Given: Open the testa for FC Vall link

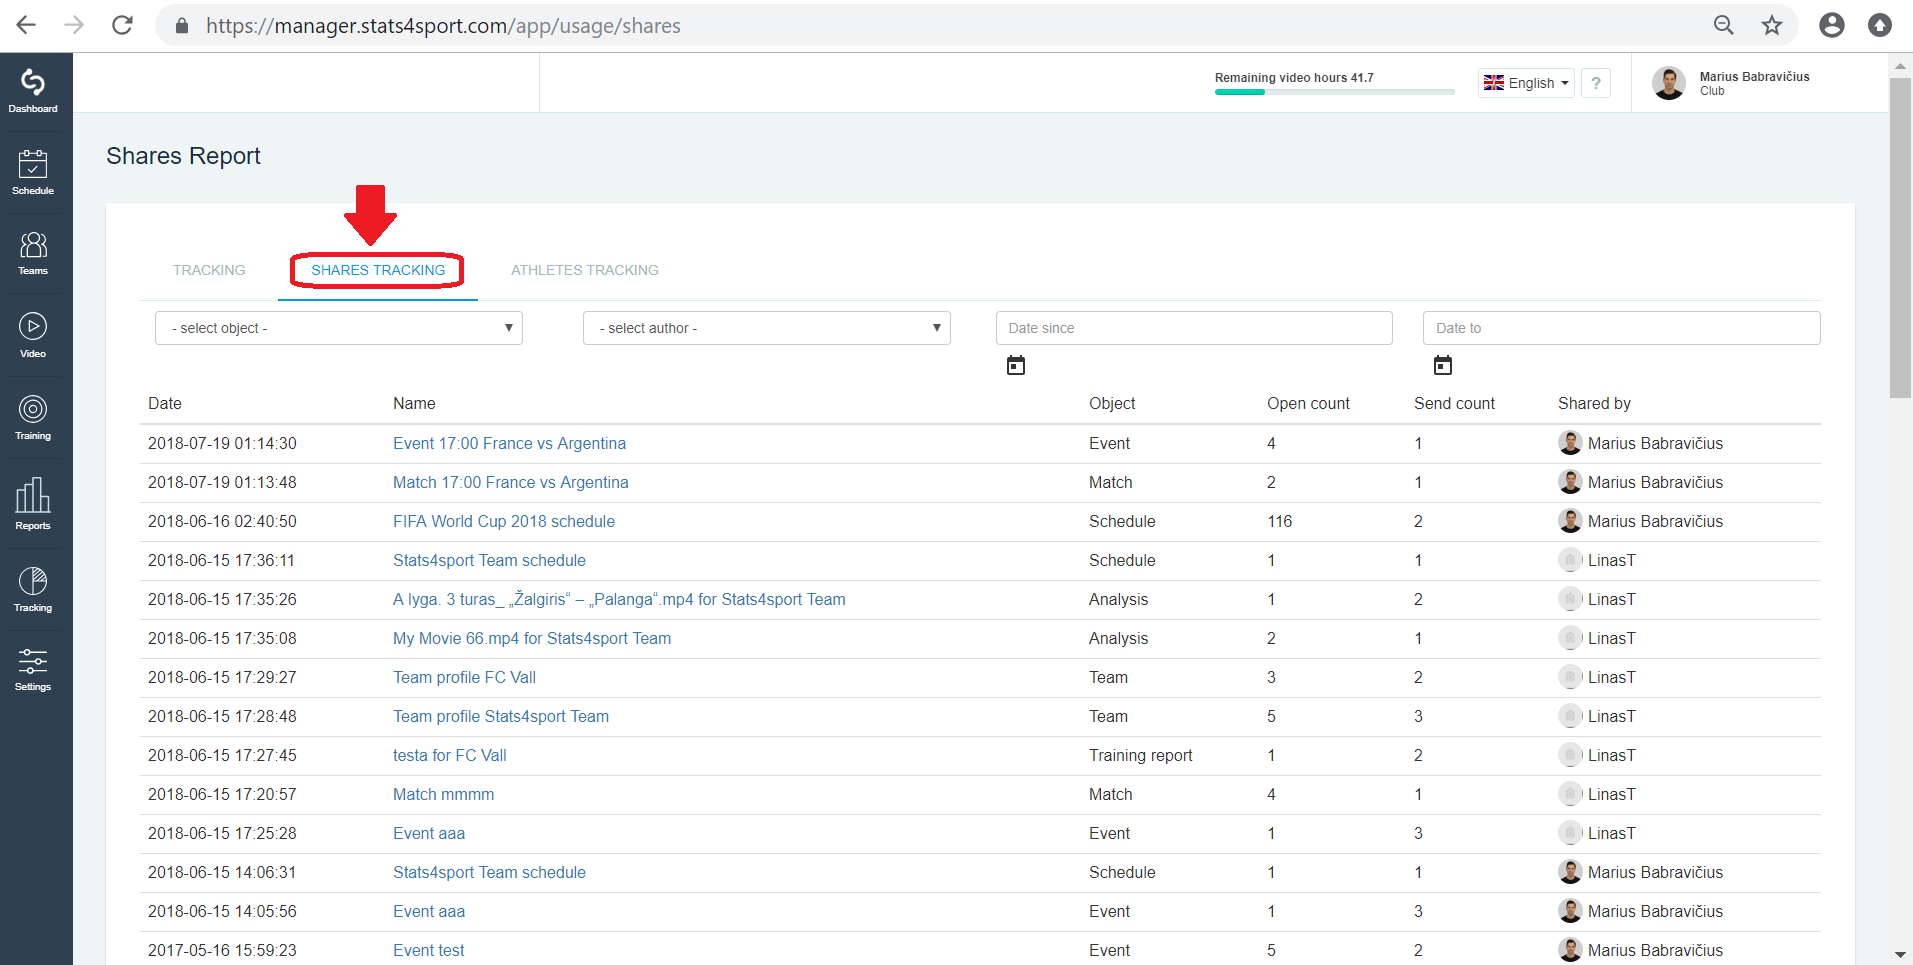Looking at the screenshot, I should [450, 756].
